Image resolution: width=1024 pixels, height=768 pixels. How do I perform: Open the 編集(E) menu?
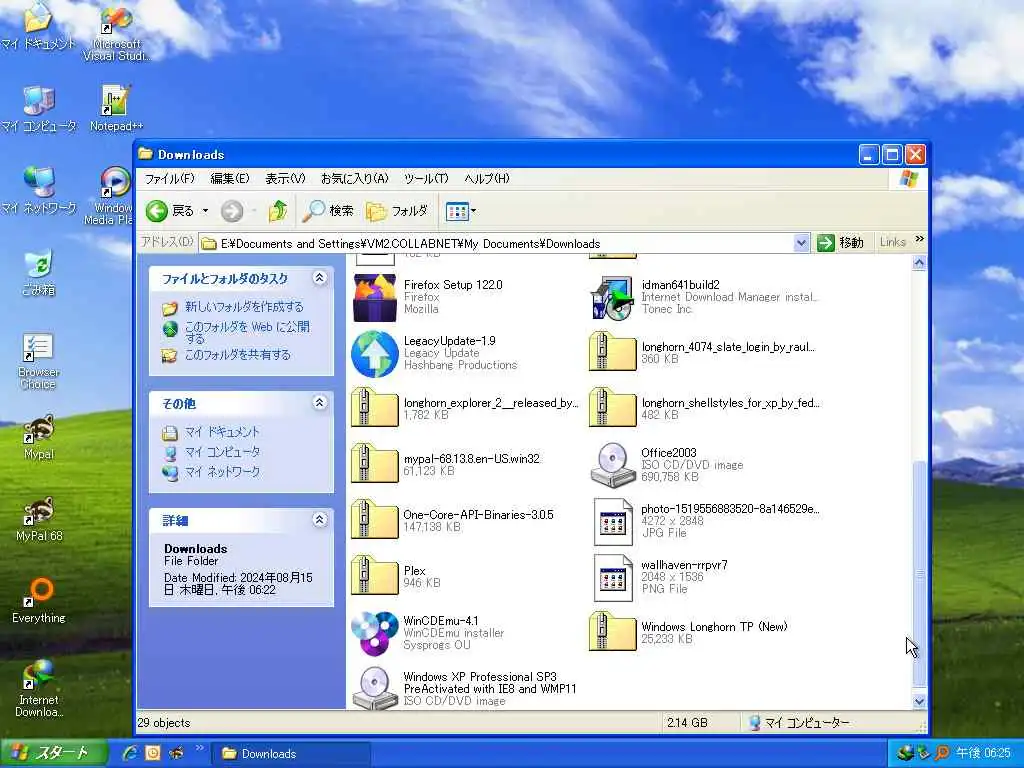(230, 178)
